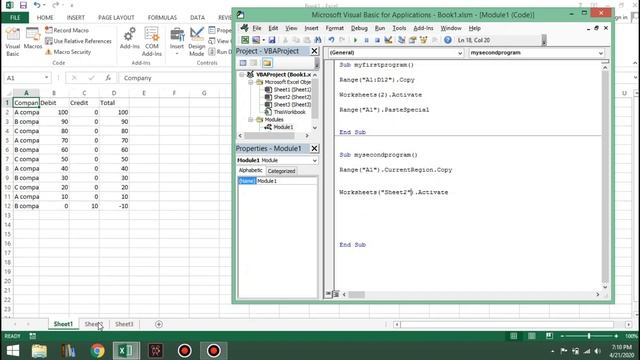Toggle VBA Design Mode icon in toolbar
640x360 pixels.
pyautogui.click(x=388, y=40)
